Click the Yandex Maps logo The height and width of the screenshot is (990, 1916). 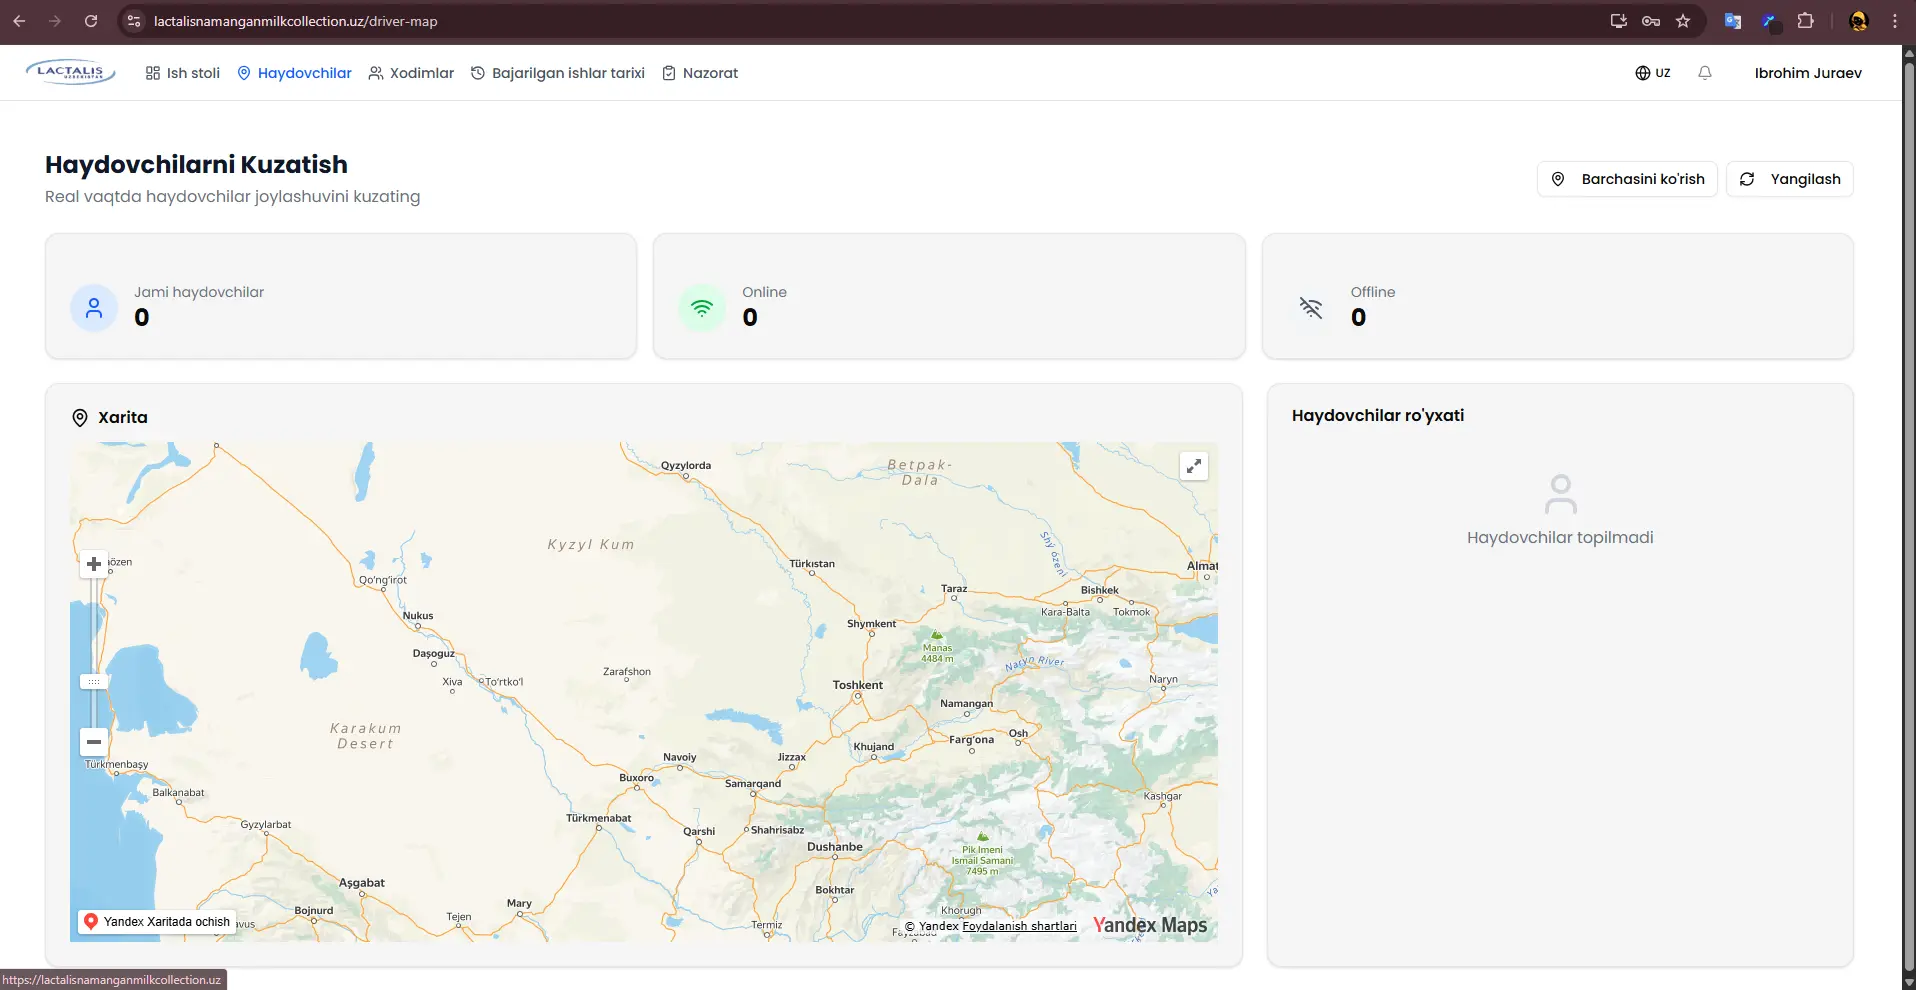(1150, 925)
